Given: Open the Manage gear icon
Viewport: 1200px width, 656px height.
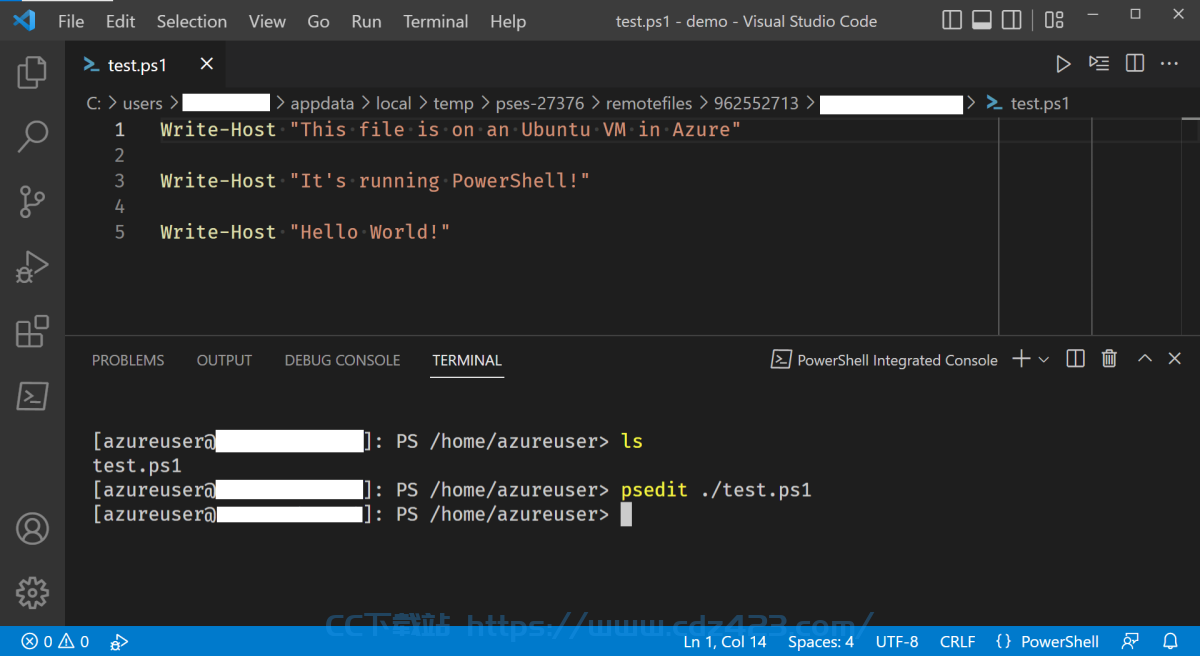Looking at the screenshot, I should [x=32, y=591].
